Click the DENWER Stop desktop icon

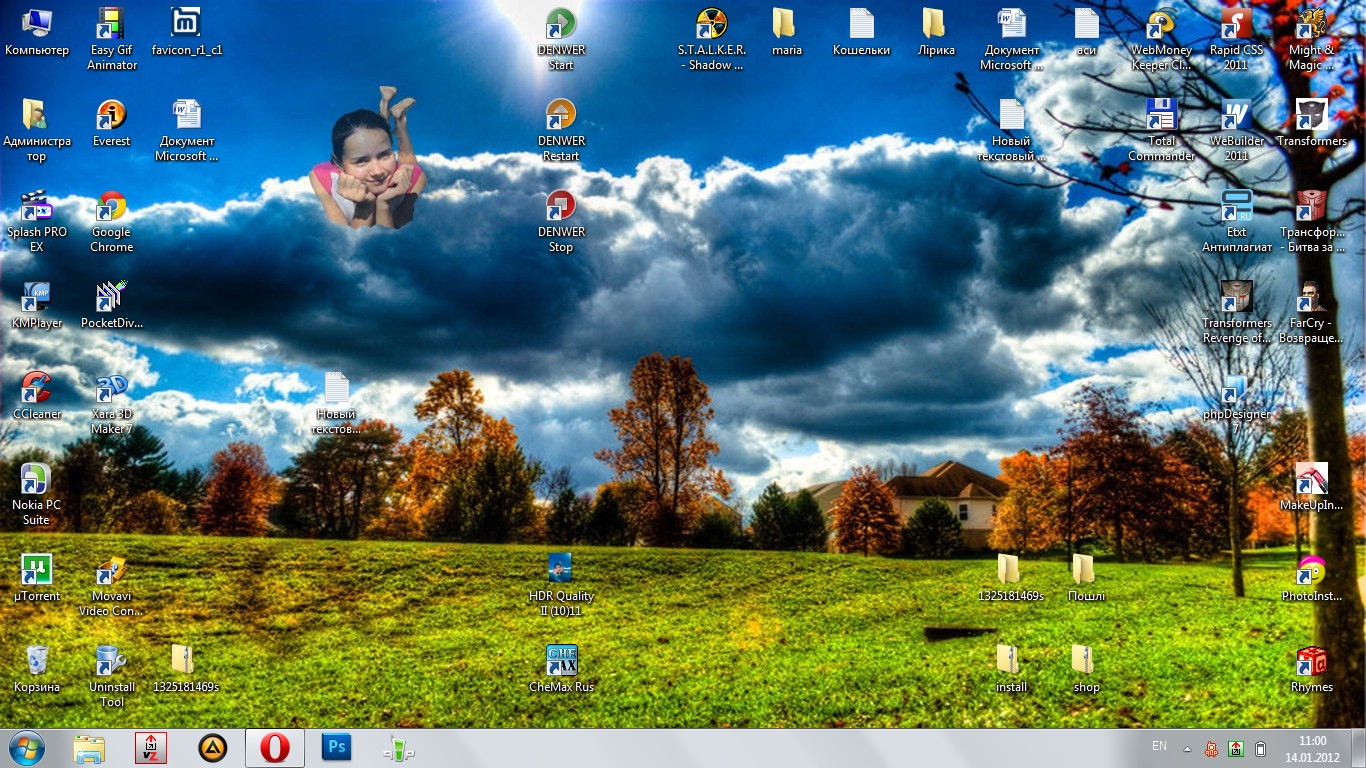[561, 207]
